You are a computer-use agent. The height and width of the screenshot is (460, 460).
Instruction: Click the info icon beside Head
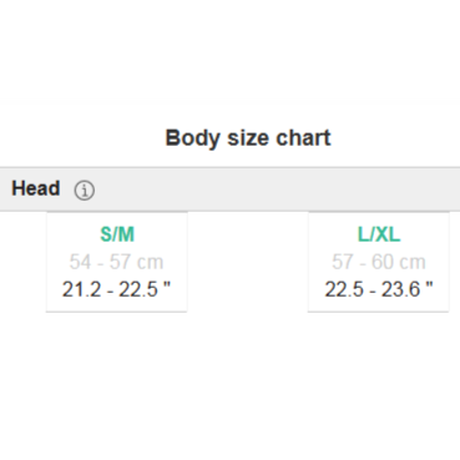[x=84, y=190]
